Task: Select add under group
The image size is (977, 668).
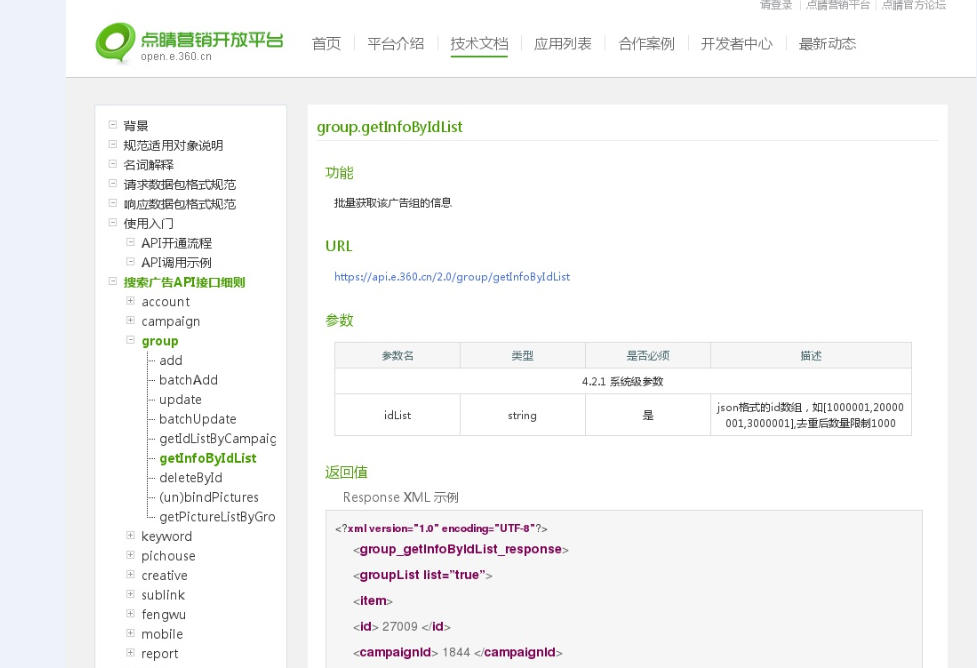Action: (x=170, y=360)
